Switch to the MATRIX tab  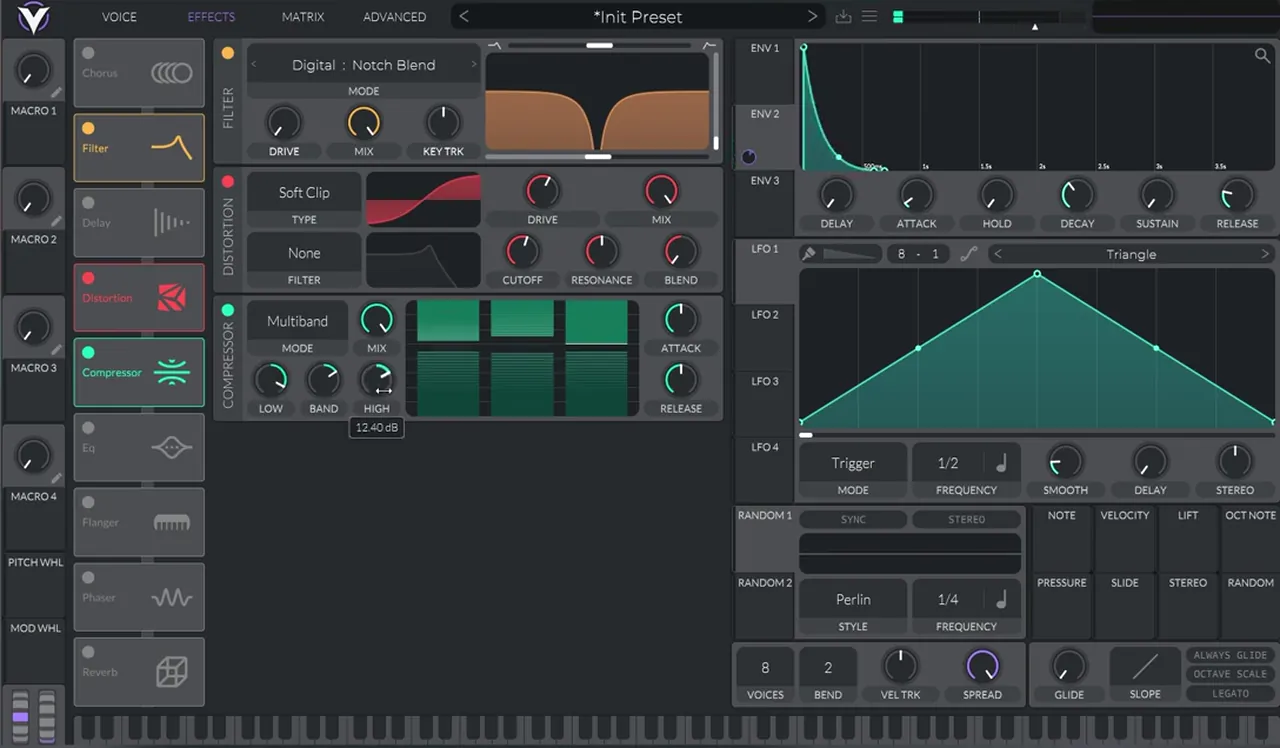[303, 17]
